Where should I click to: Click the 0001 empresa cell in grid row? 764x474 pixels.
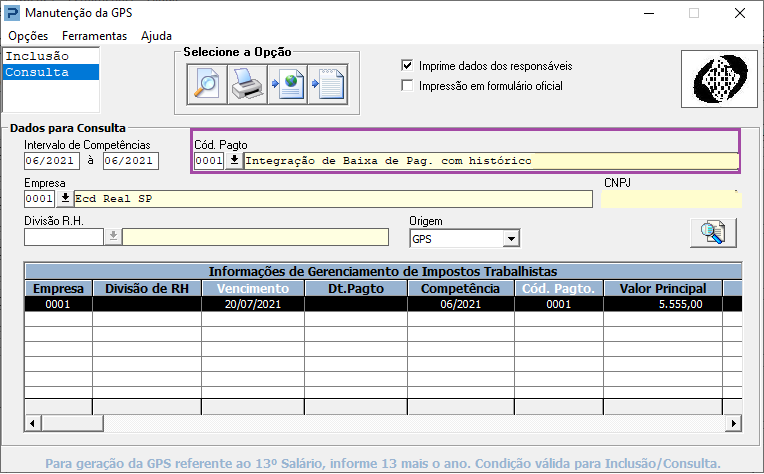58,304
